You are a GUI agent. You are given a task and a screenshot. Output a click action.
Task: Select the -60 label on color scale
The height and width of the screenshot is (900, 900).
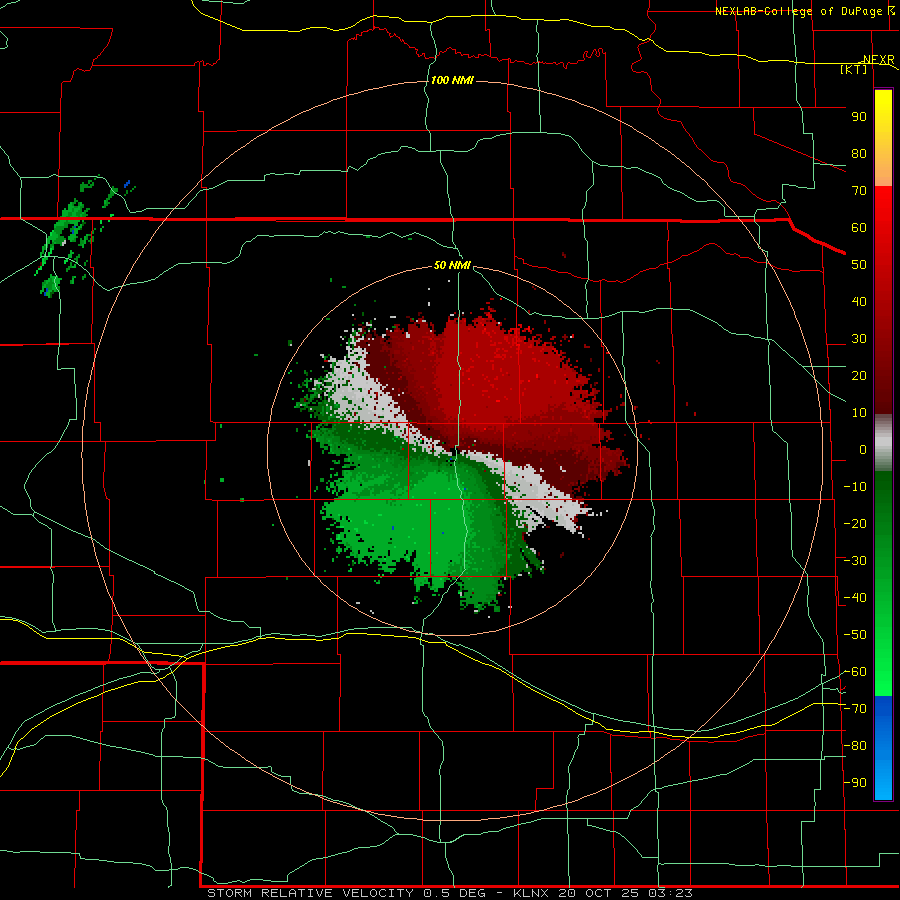(x=855, y=672)
